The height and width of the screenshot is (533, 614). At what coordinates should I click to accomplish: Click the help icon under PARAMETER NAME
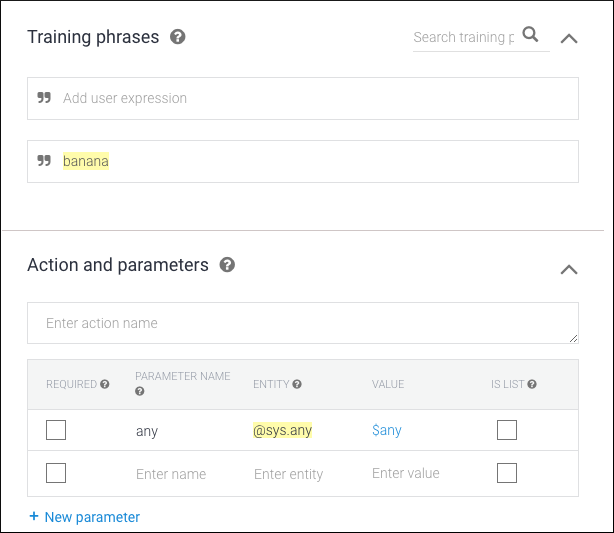[139, 392]
